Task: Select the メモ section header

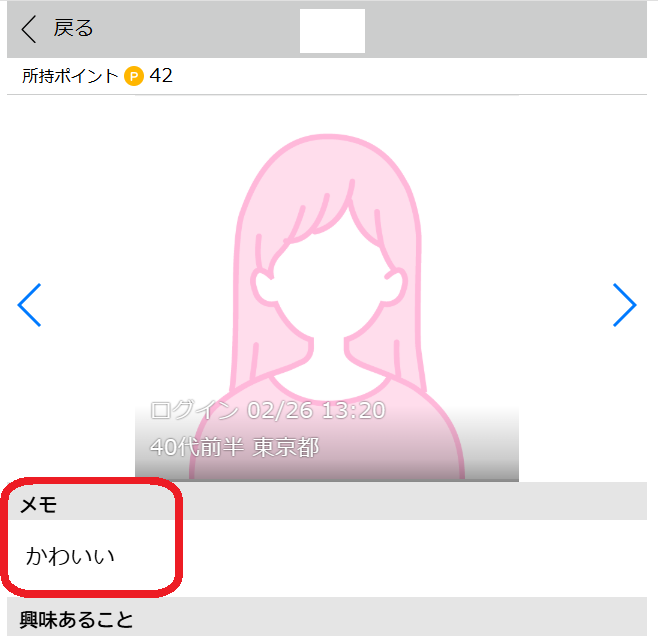Action: (38, 504)
